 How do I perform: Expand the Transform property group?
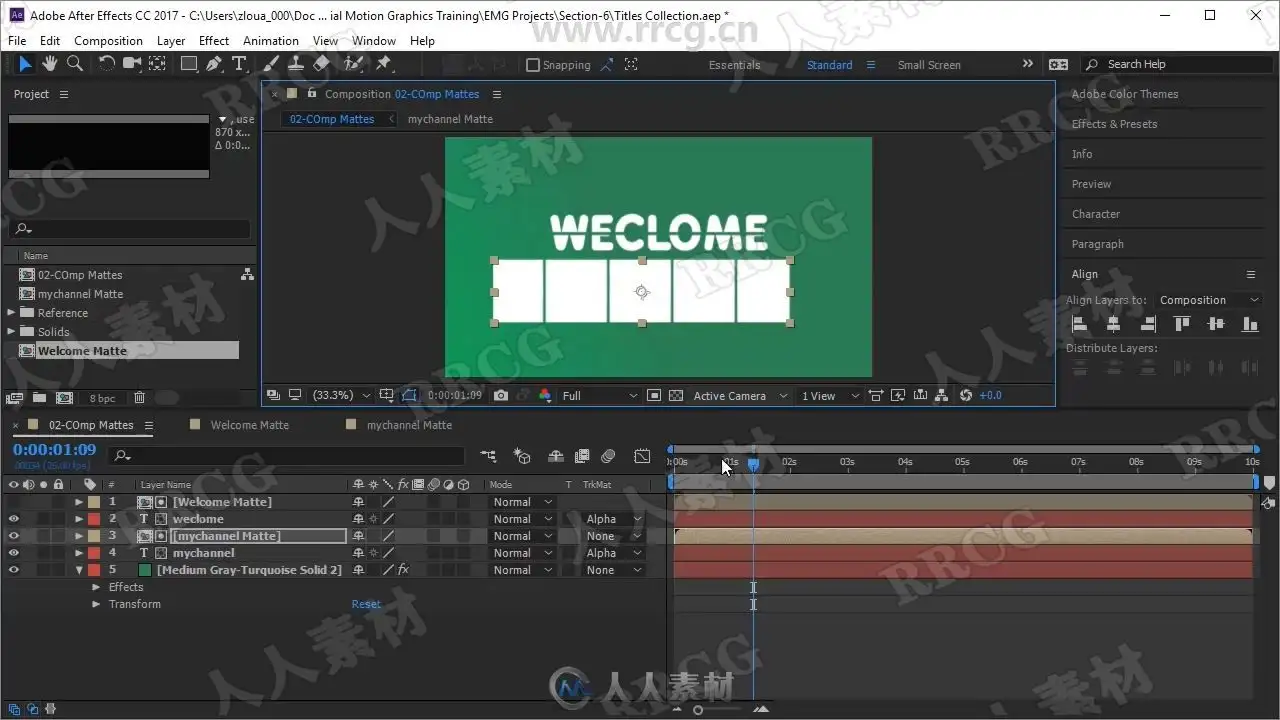click(x=96, y=604)
